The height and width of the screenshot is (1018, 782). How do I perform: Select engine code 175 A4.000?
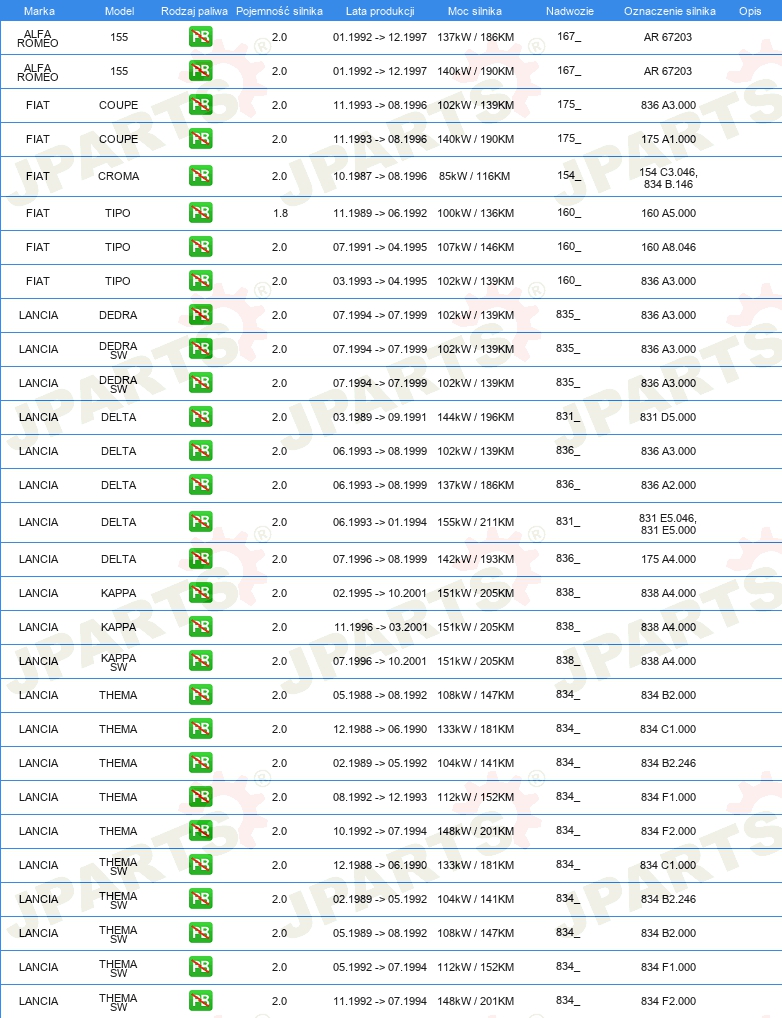(668, 559)
